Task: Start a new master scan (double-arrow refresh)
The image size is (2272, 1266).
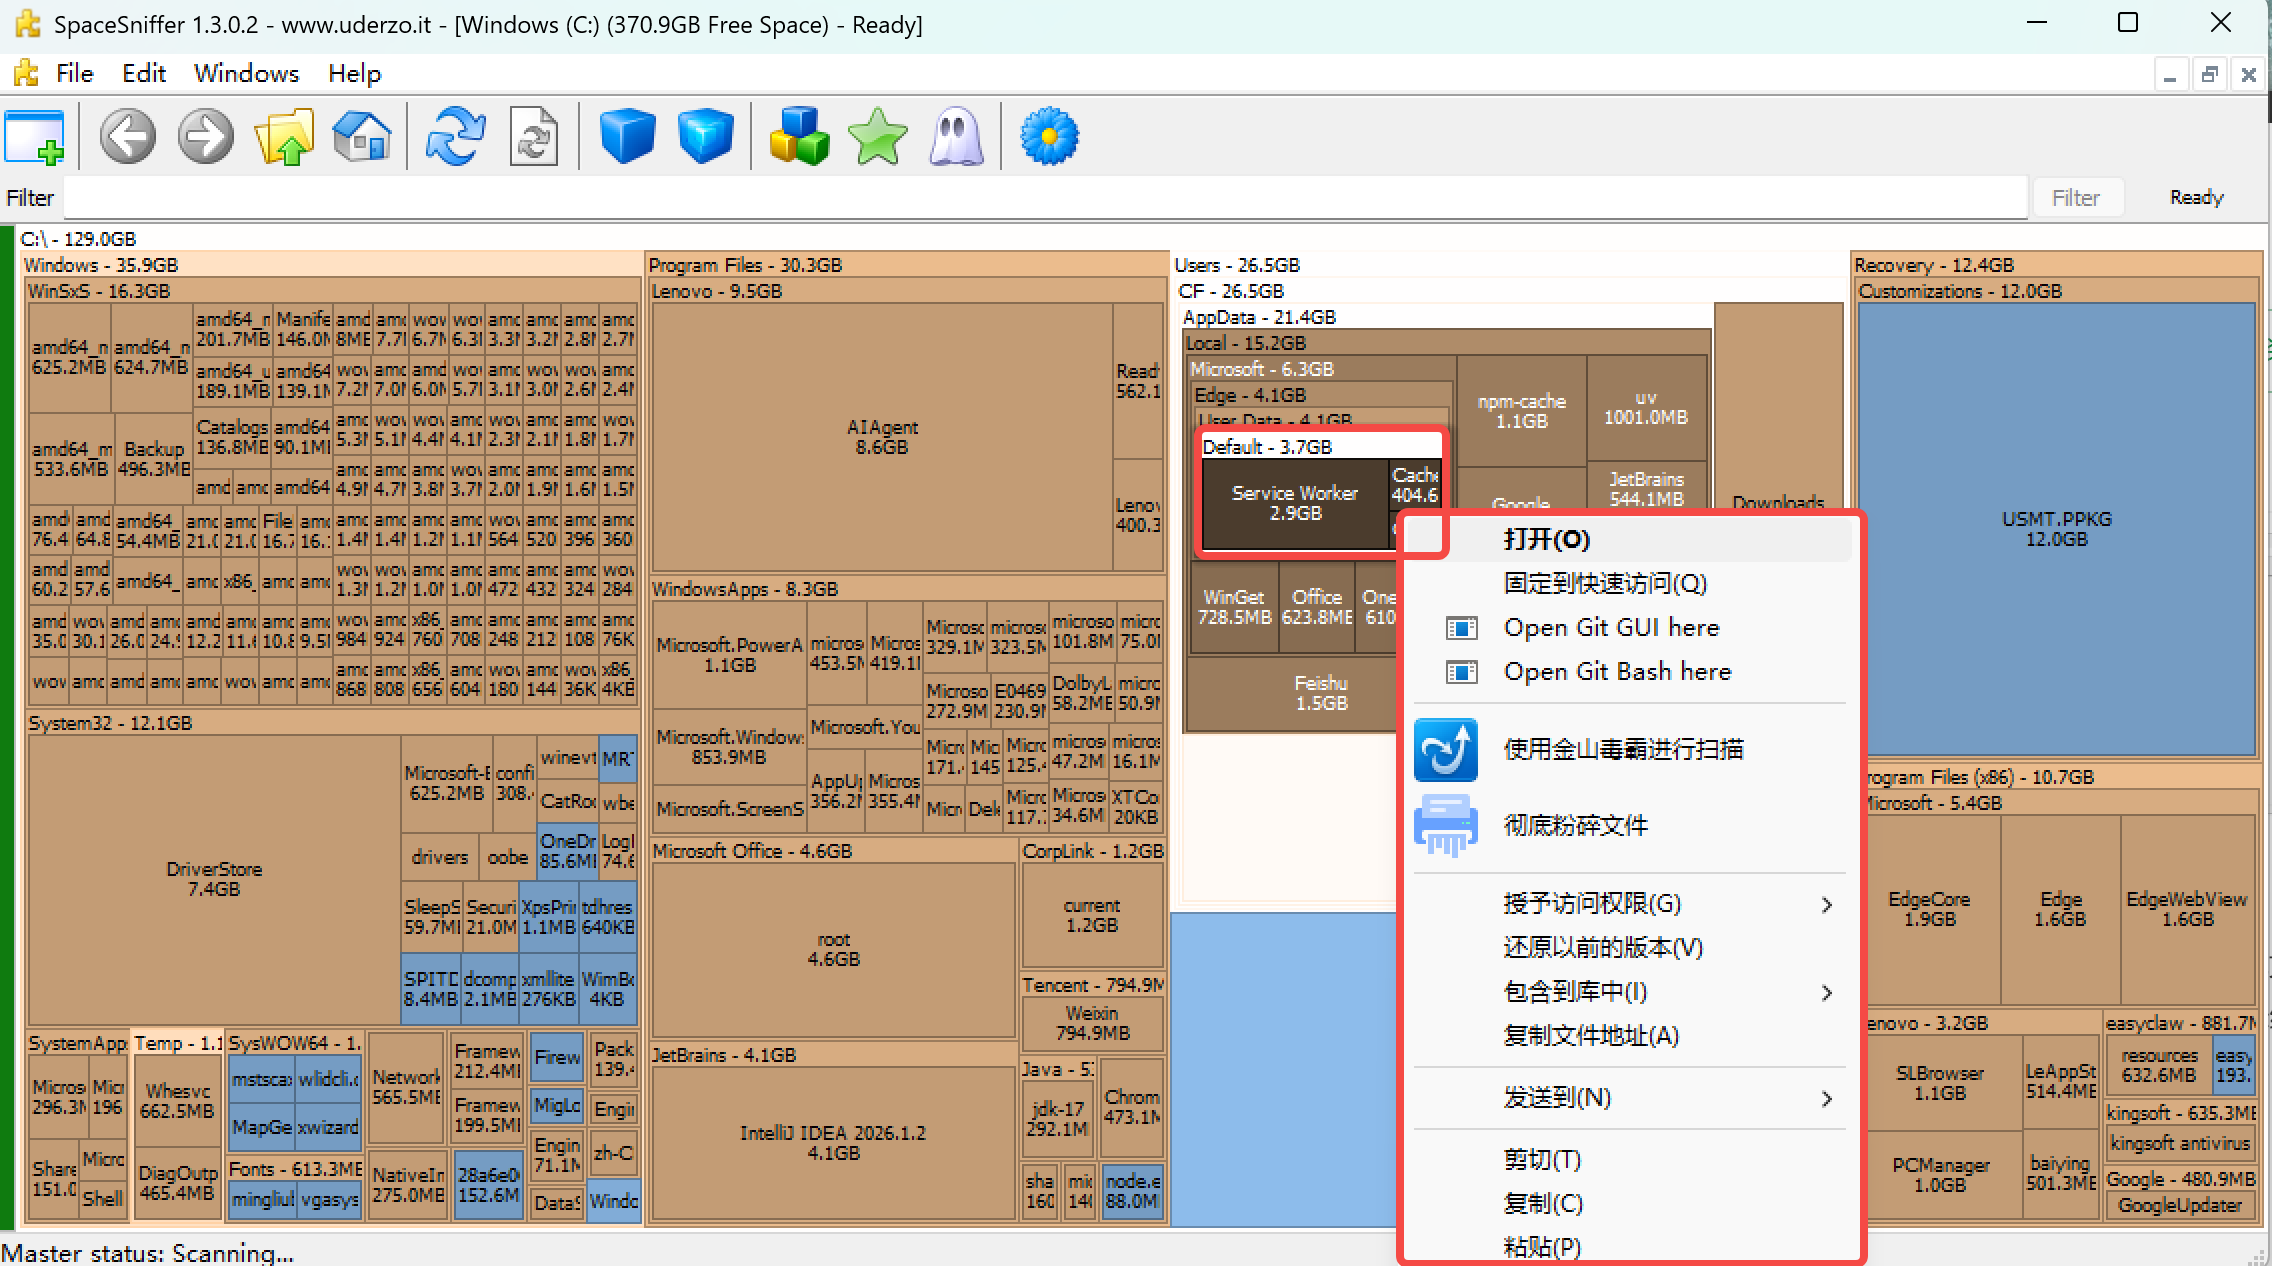Action: [x=456, y=137]
